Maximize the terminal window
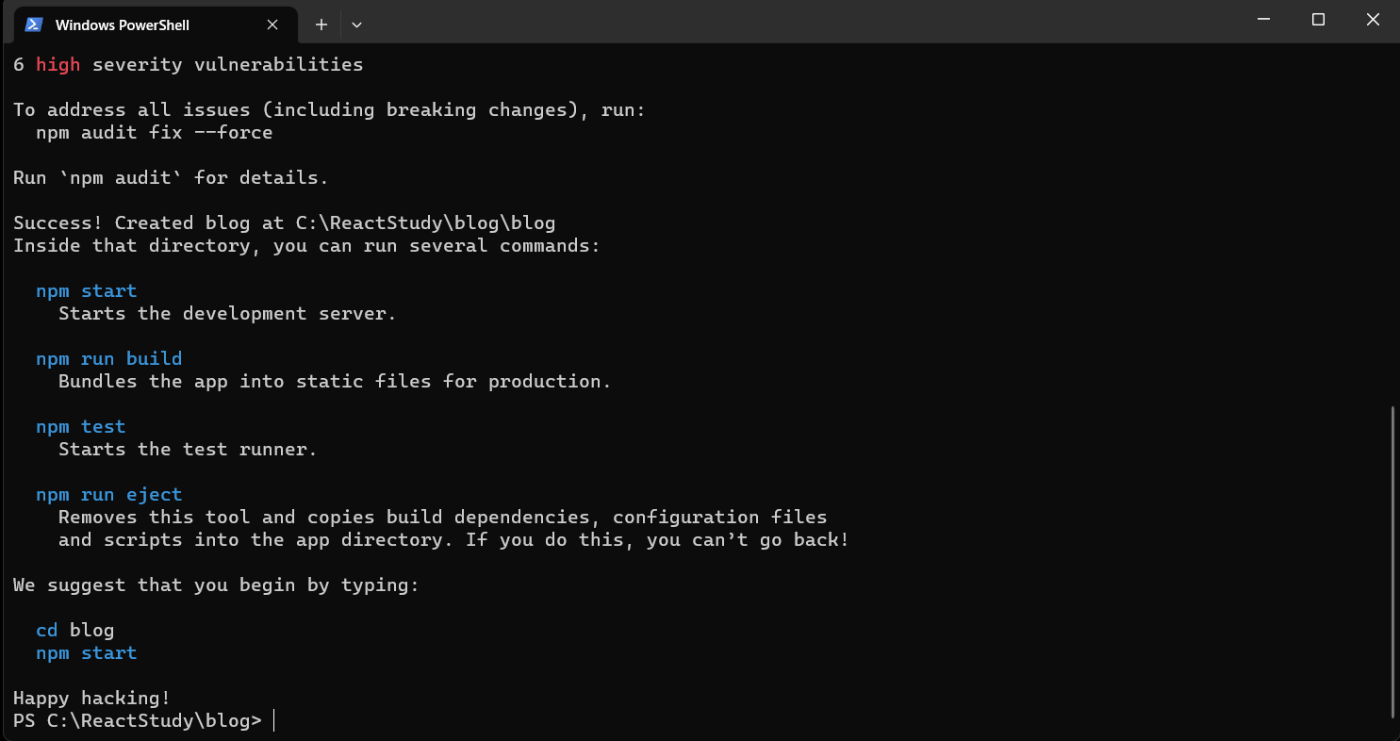Viewport: 1400px width, 741px height. (1318, 20)
